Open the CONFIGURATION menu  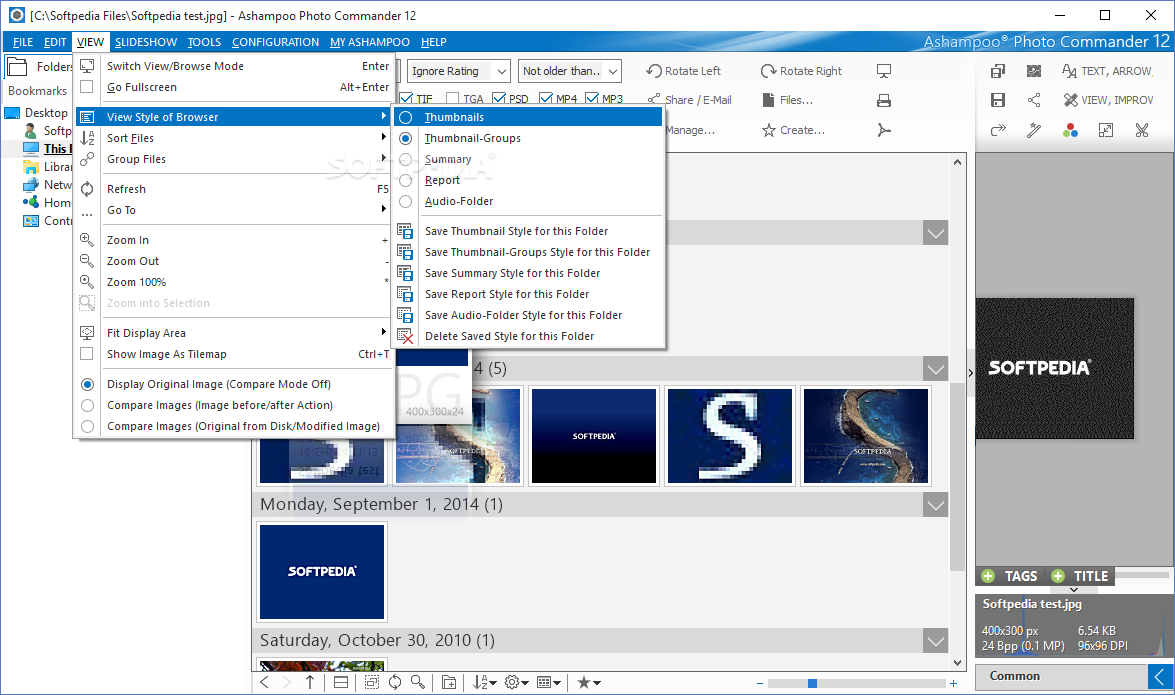[x=275, y=42]
